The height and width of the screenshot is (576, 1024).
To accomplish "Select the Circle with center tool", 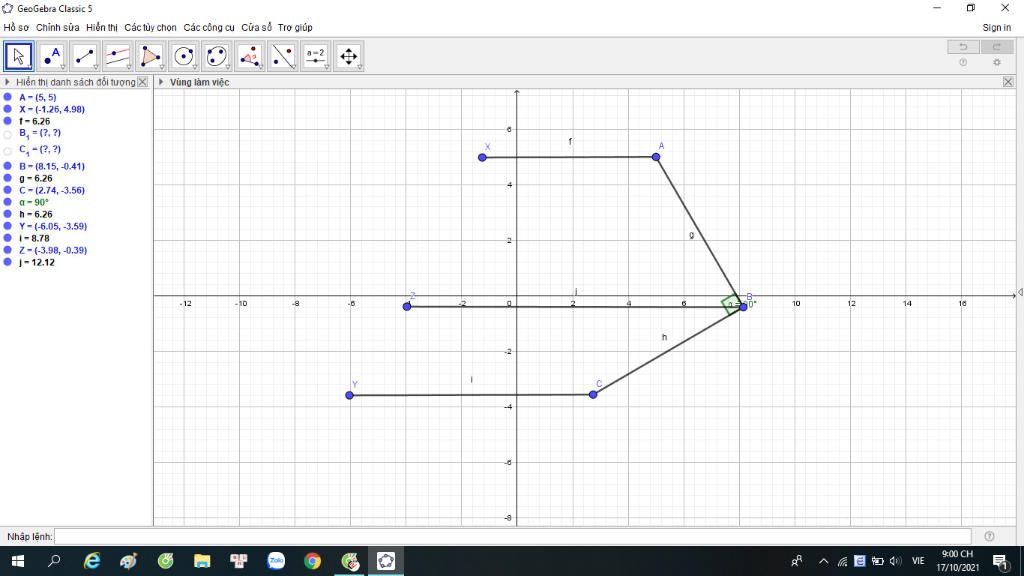I will pos(184,56).
